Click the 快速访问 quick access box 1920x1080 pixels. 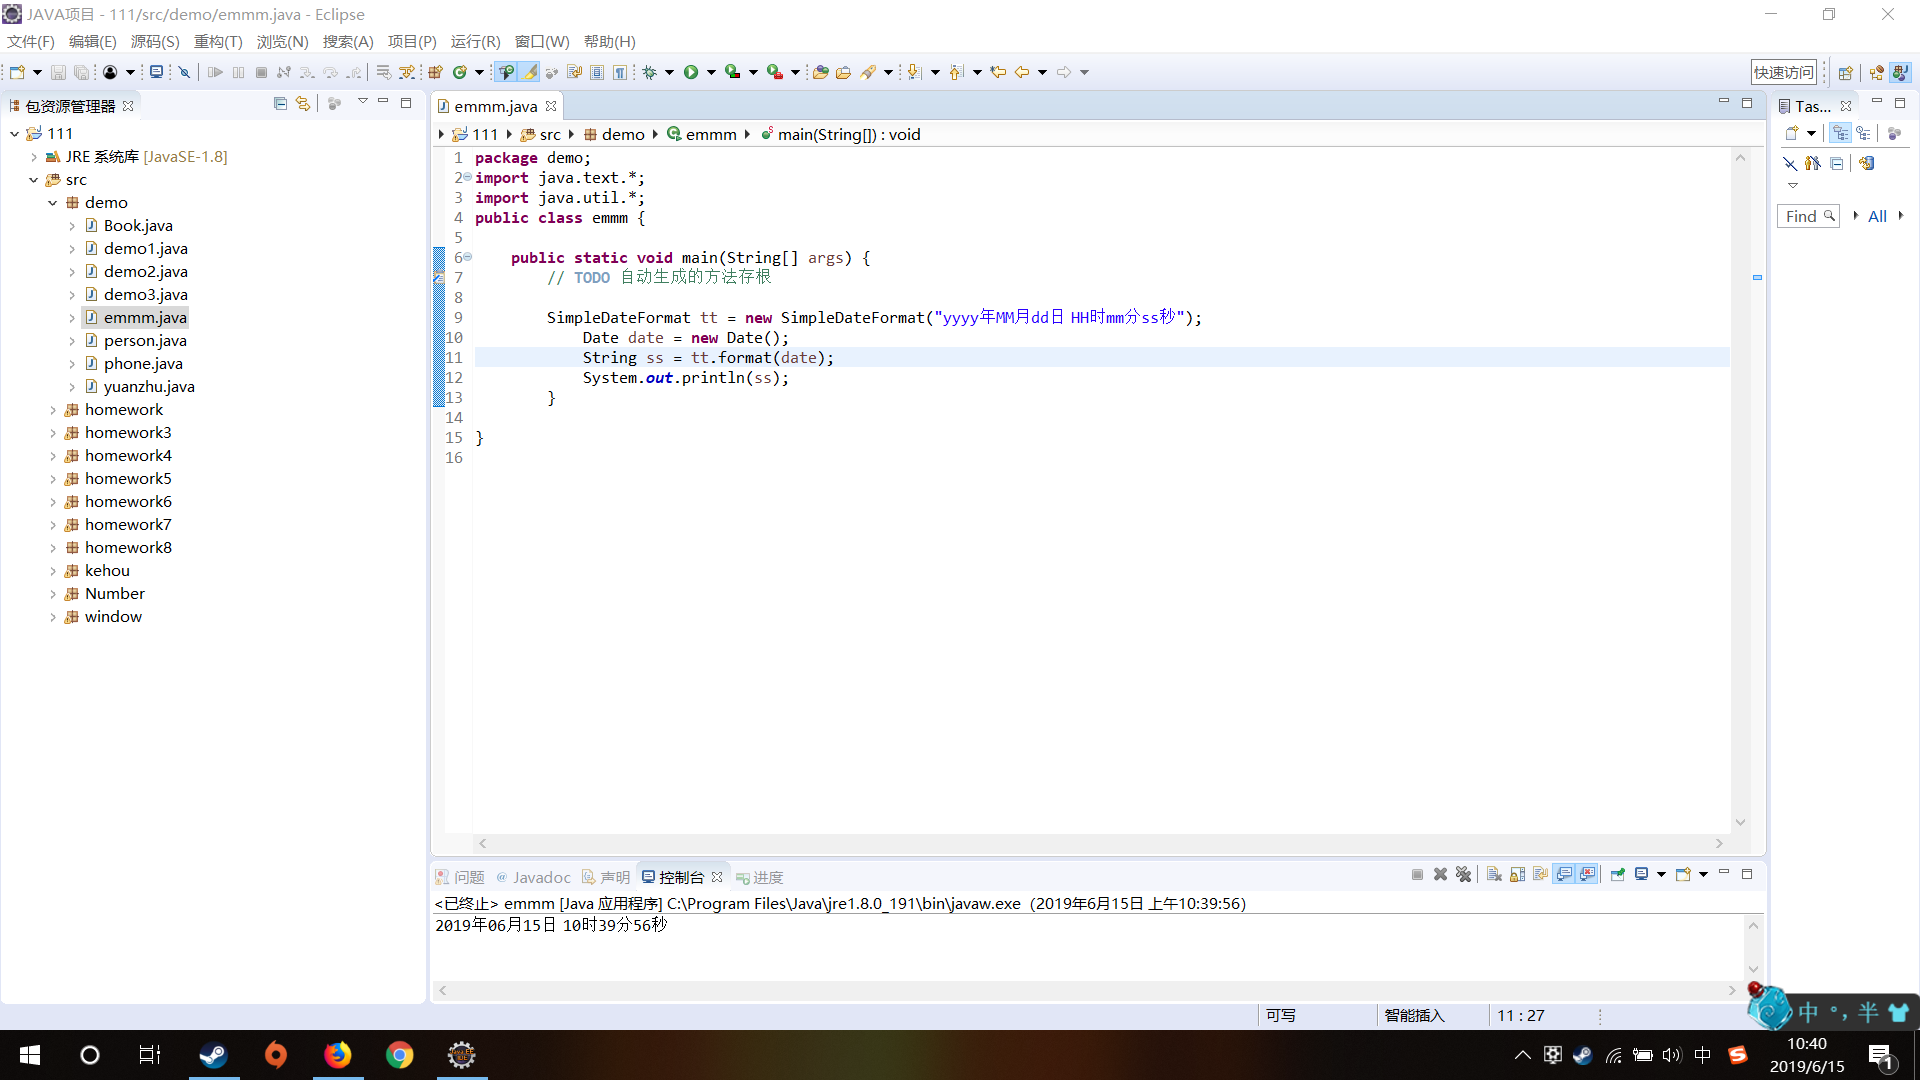pos(1783,72)
